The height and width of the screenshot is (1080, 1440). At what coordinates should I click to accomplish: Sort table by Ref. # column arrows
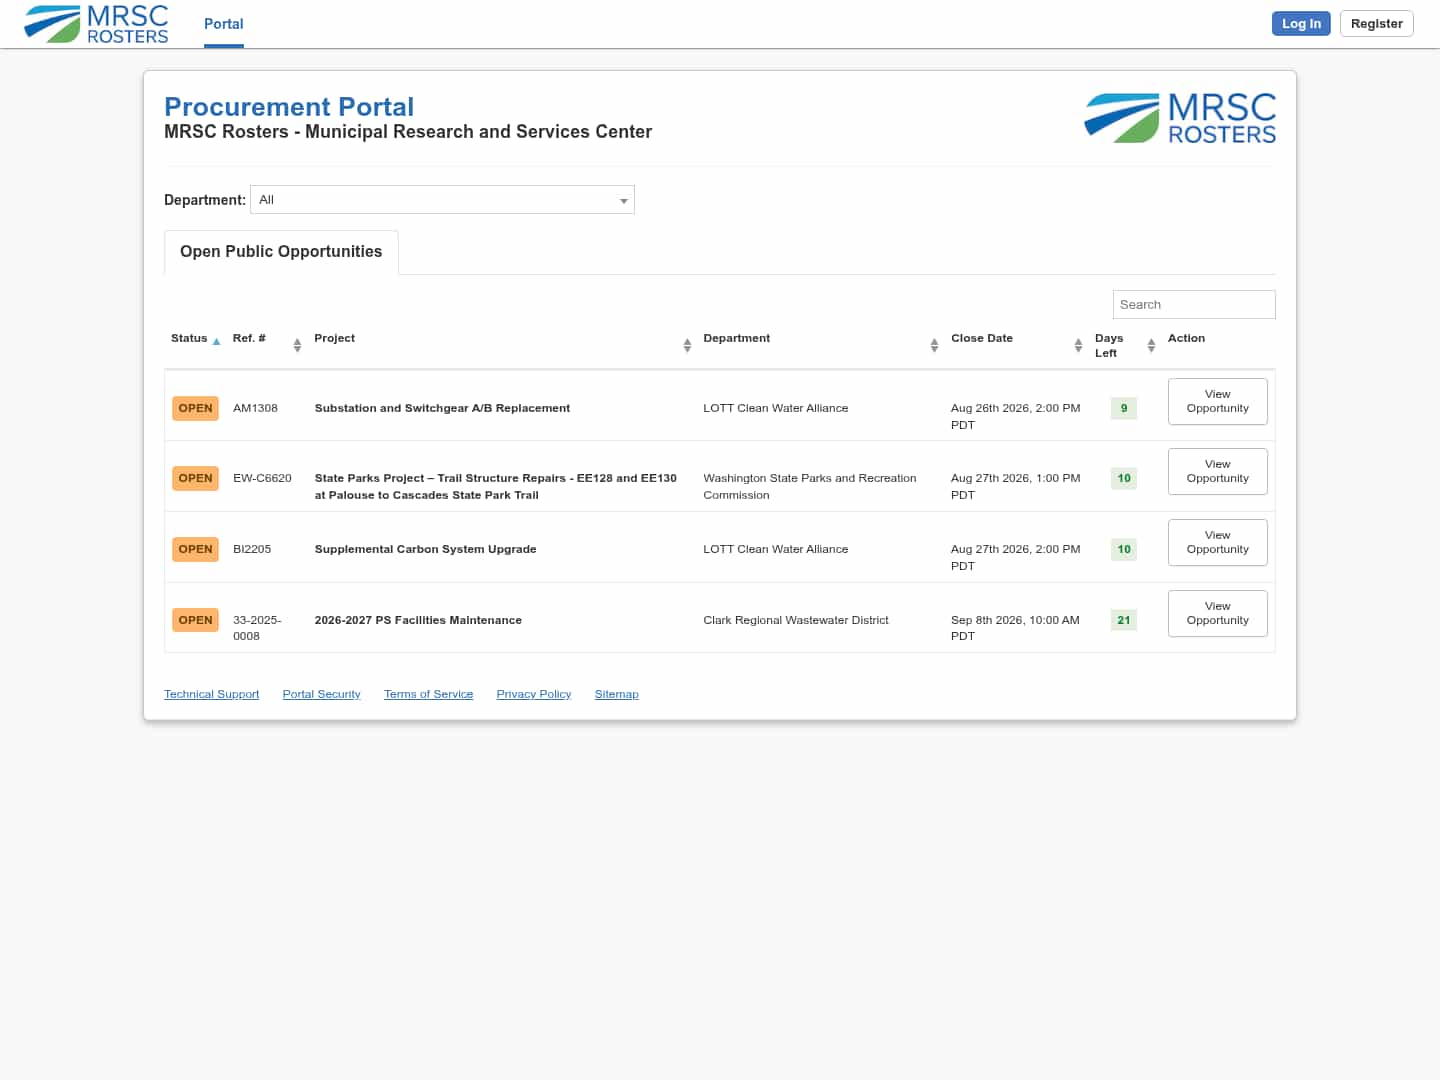click(x=297, y=345)
